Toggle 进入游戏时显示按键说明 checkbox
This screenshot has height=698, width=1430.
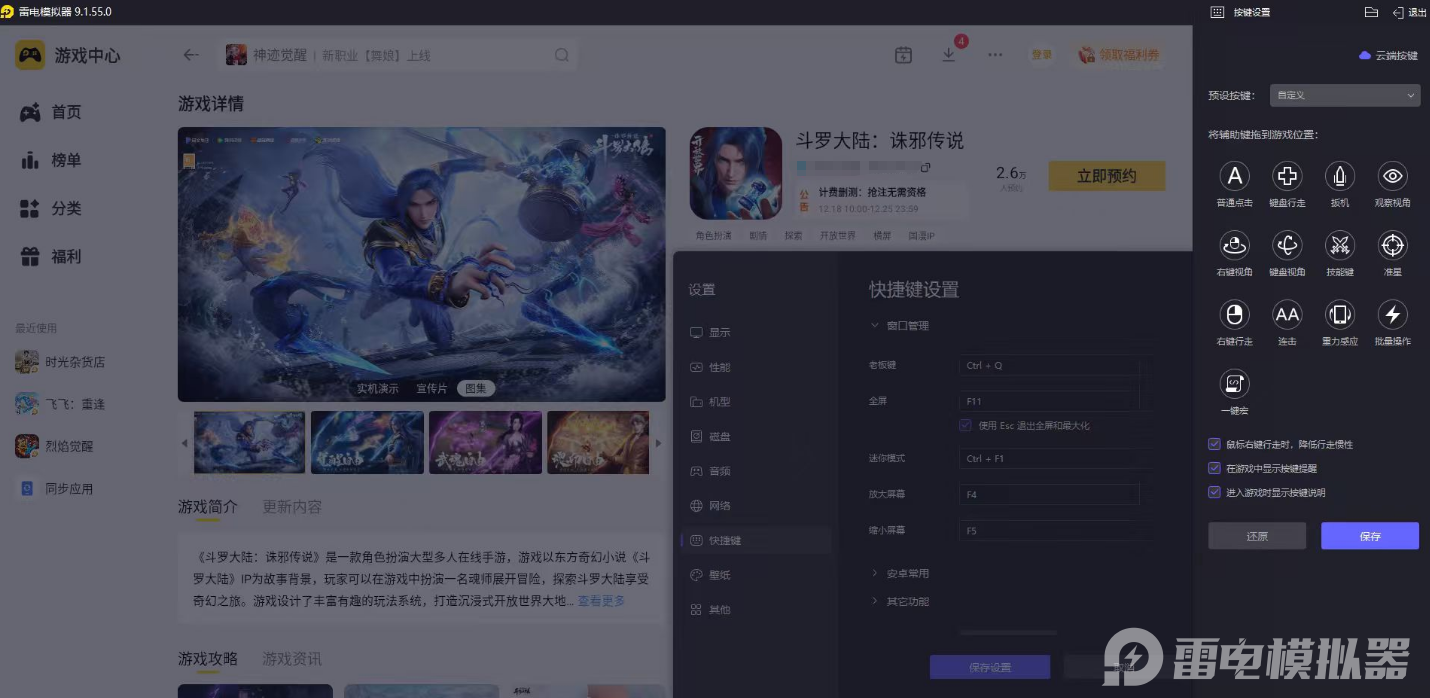(x=1214, y=492)
